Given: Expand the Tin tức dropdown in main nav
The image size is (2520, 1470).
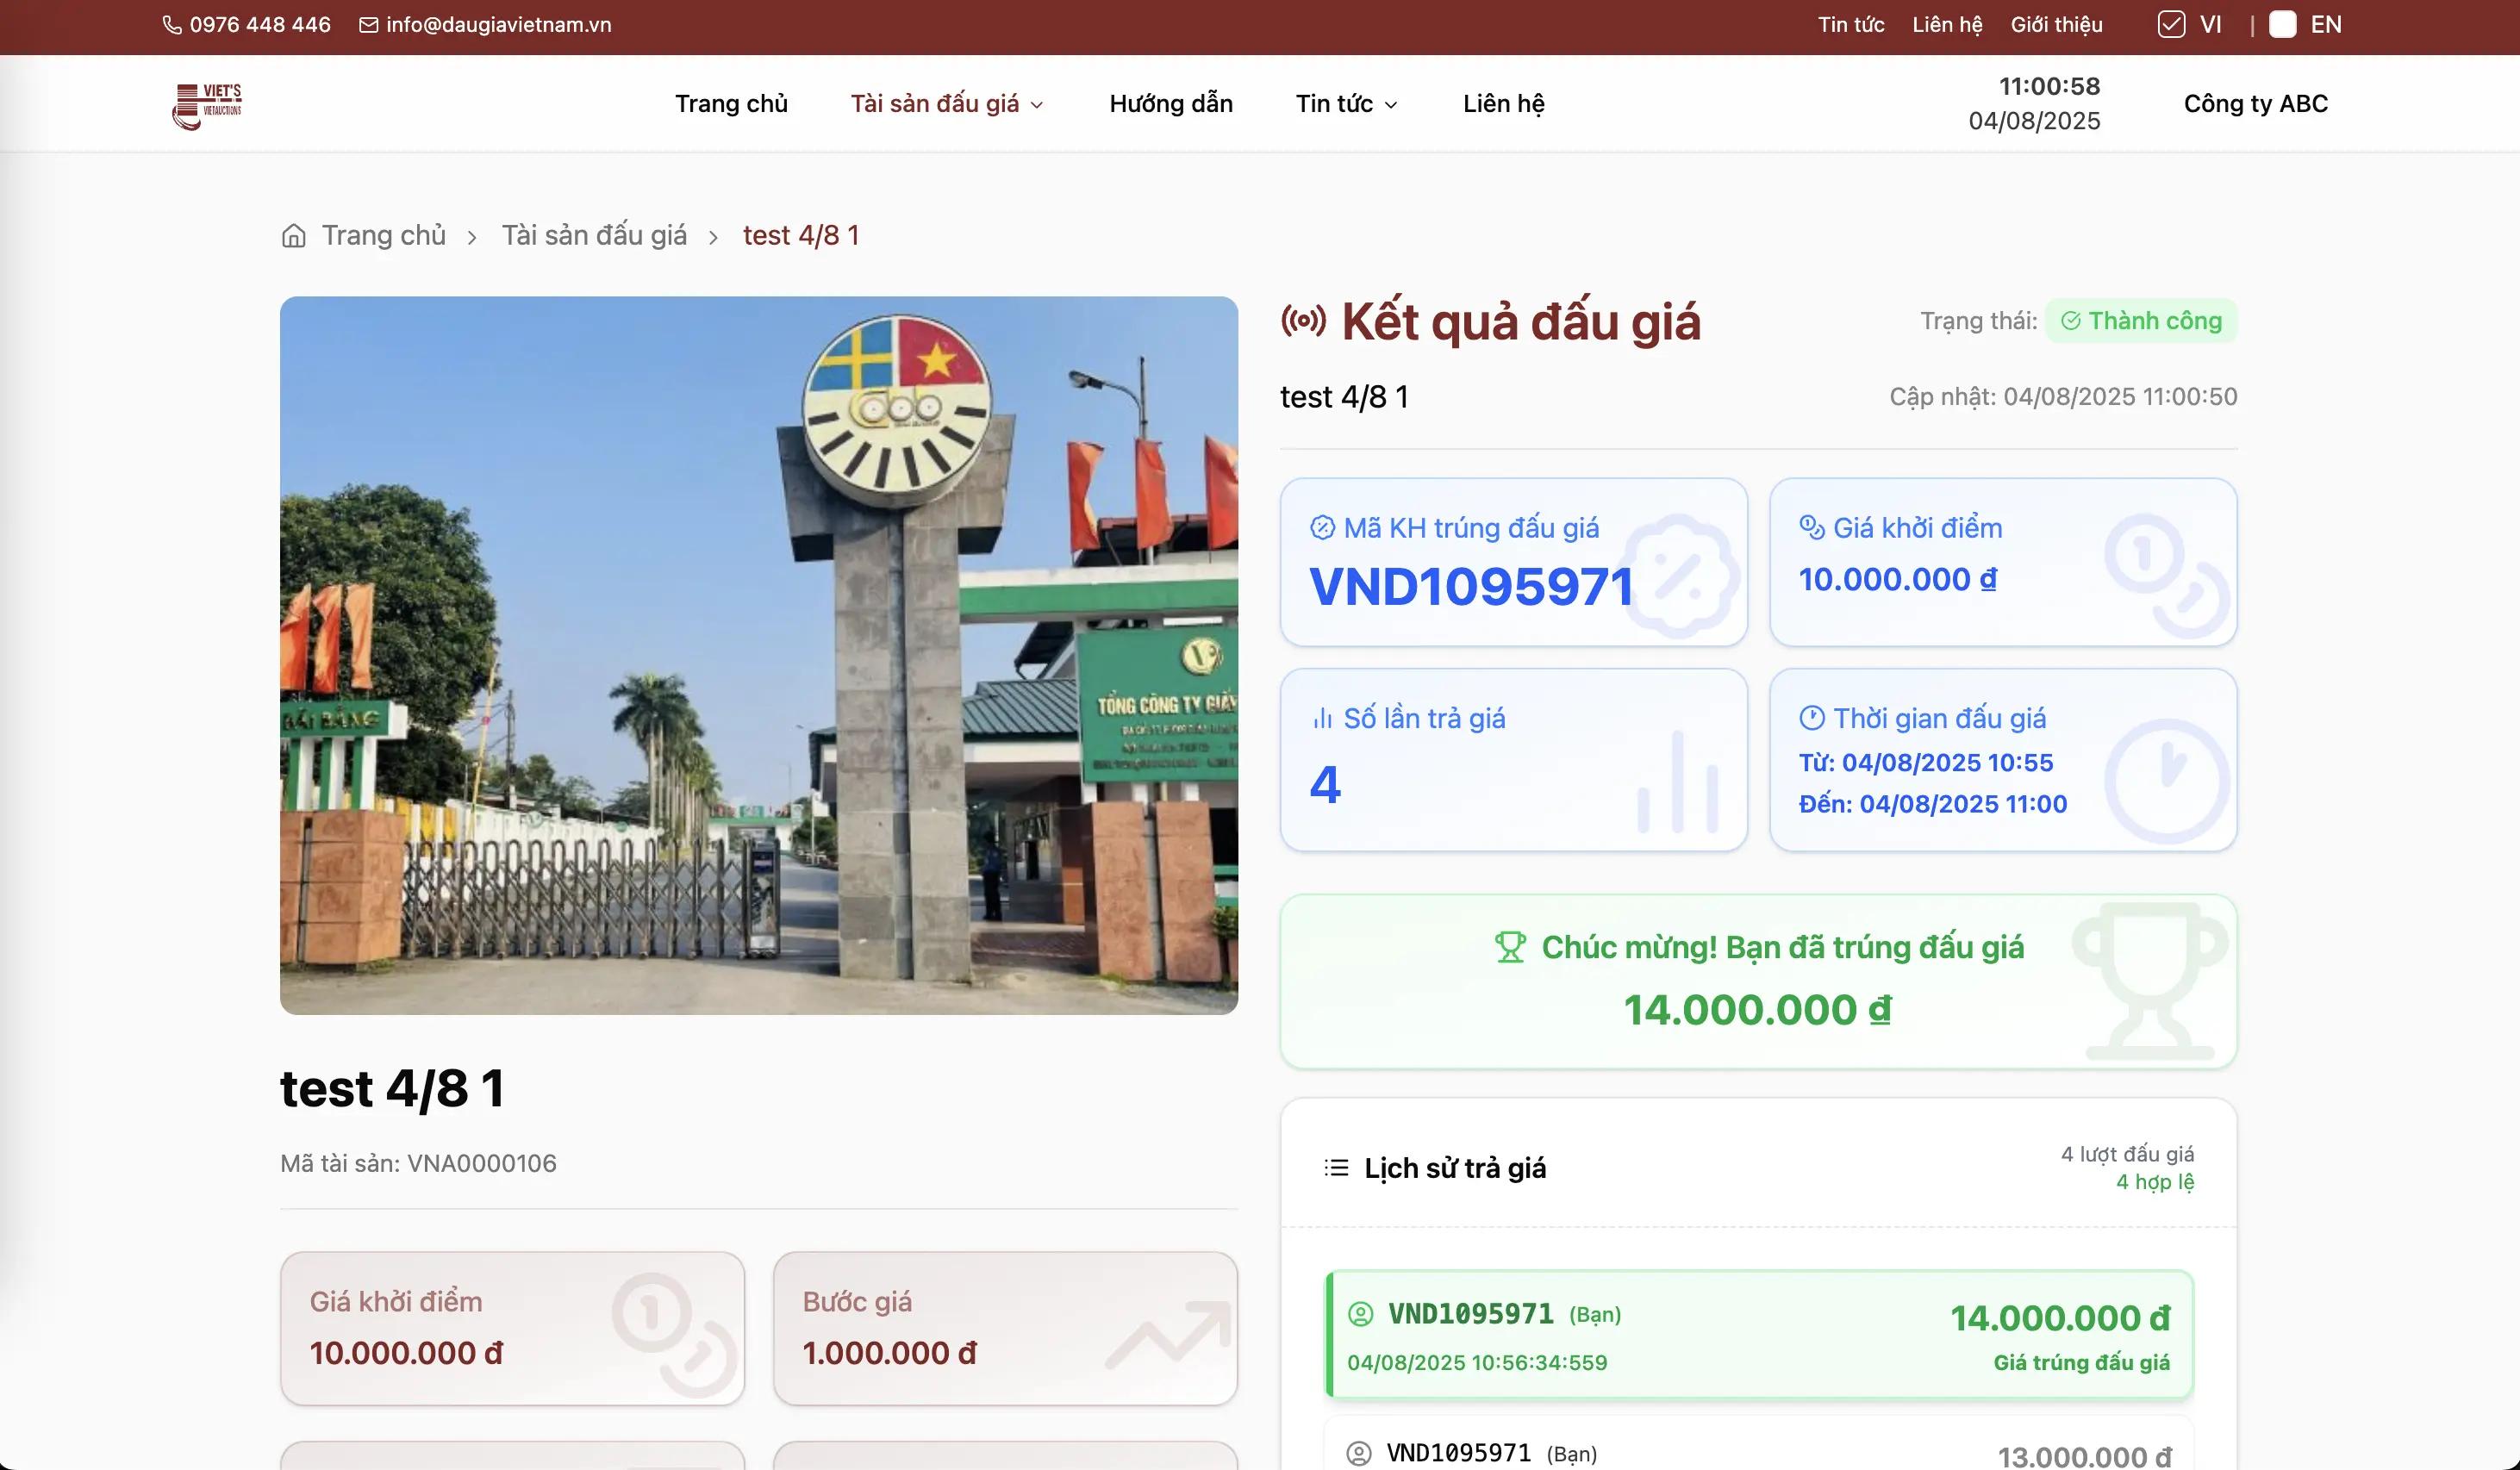Looking at the screenshot, I should tap(1346, 104).
